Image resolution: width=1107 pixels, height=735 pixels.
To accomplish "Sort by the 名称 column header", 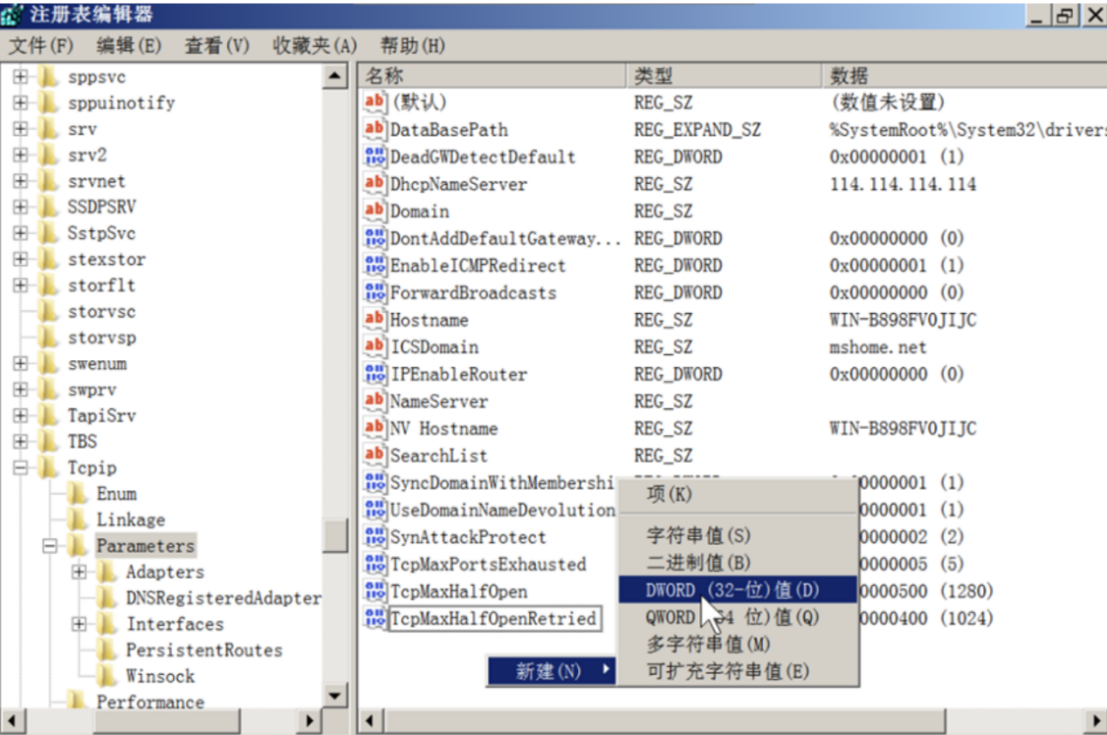I will [492, 76].
